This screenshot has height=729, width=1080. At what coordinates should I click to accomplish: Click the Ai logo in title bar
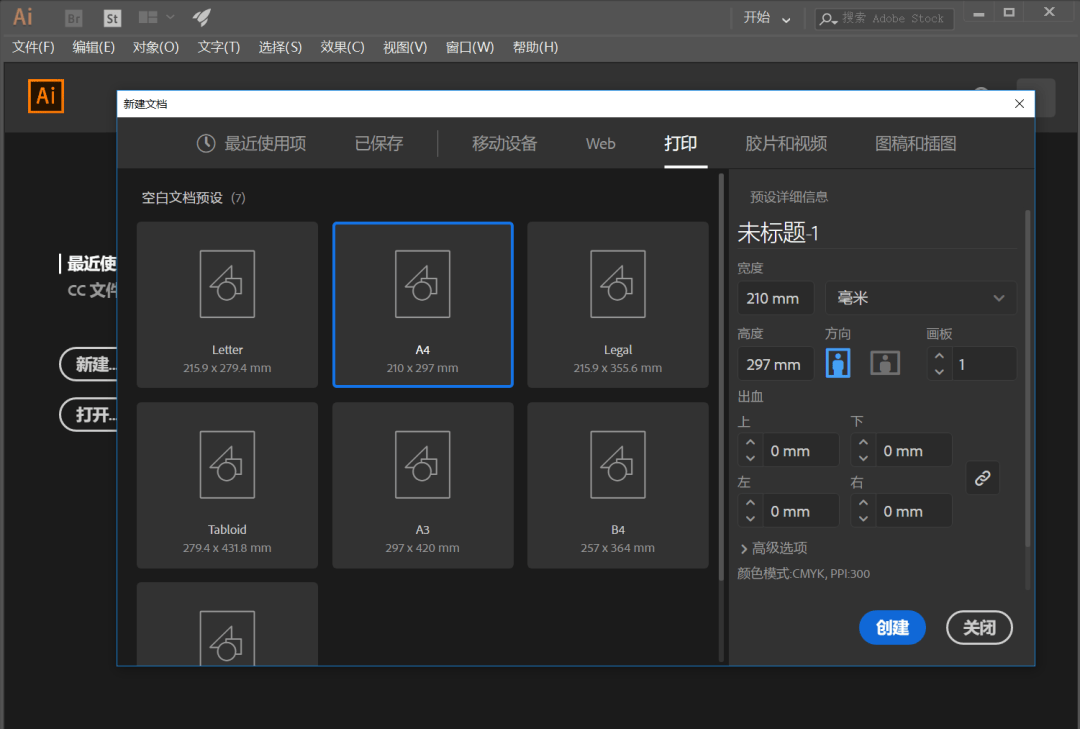tap(22, 17)
